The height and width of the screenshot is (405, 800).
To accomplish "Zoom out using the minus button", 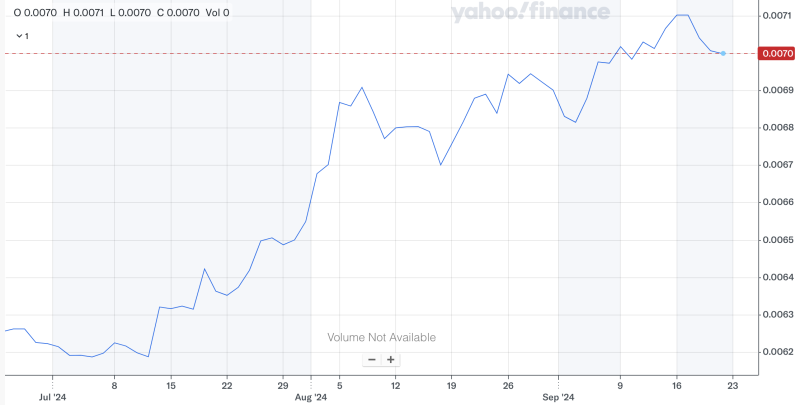I will (x=372, y=360).
